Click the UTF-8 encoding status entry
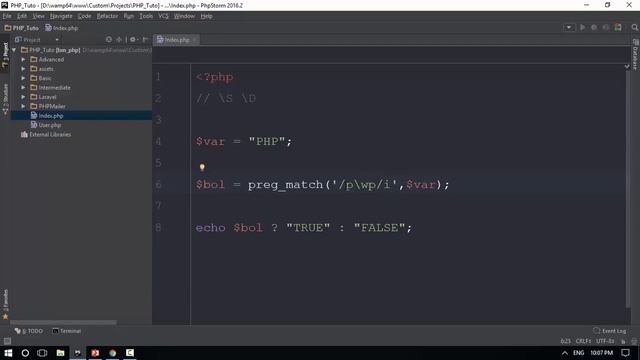 point(605,341)
